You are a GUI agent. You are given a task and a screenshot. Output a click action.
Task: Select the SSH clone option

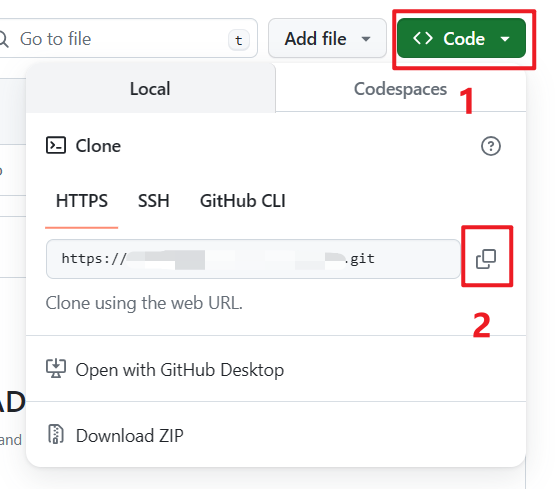click(154, 201)
